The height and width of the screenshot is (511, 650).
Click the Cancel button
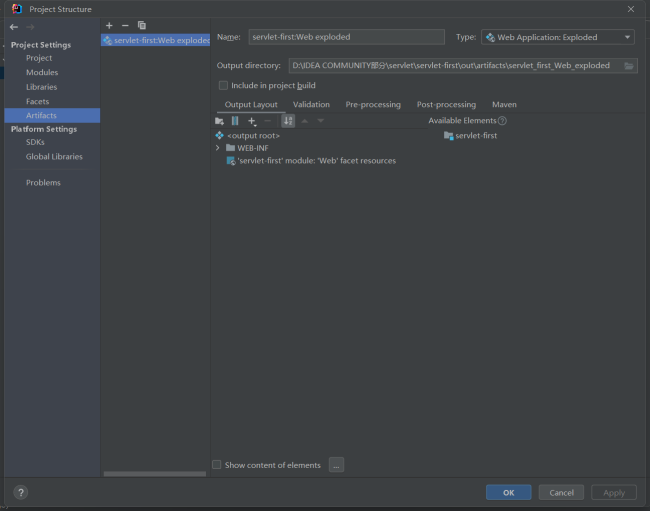(561, 492)
